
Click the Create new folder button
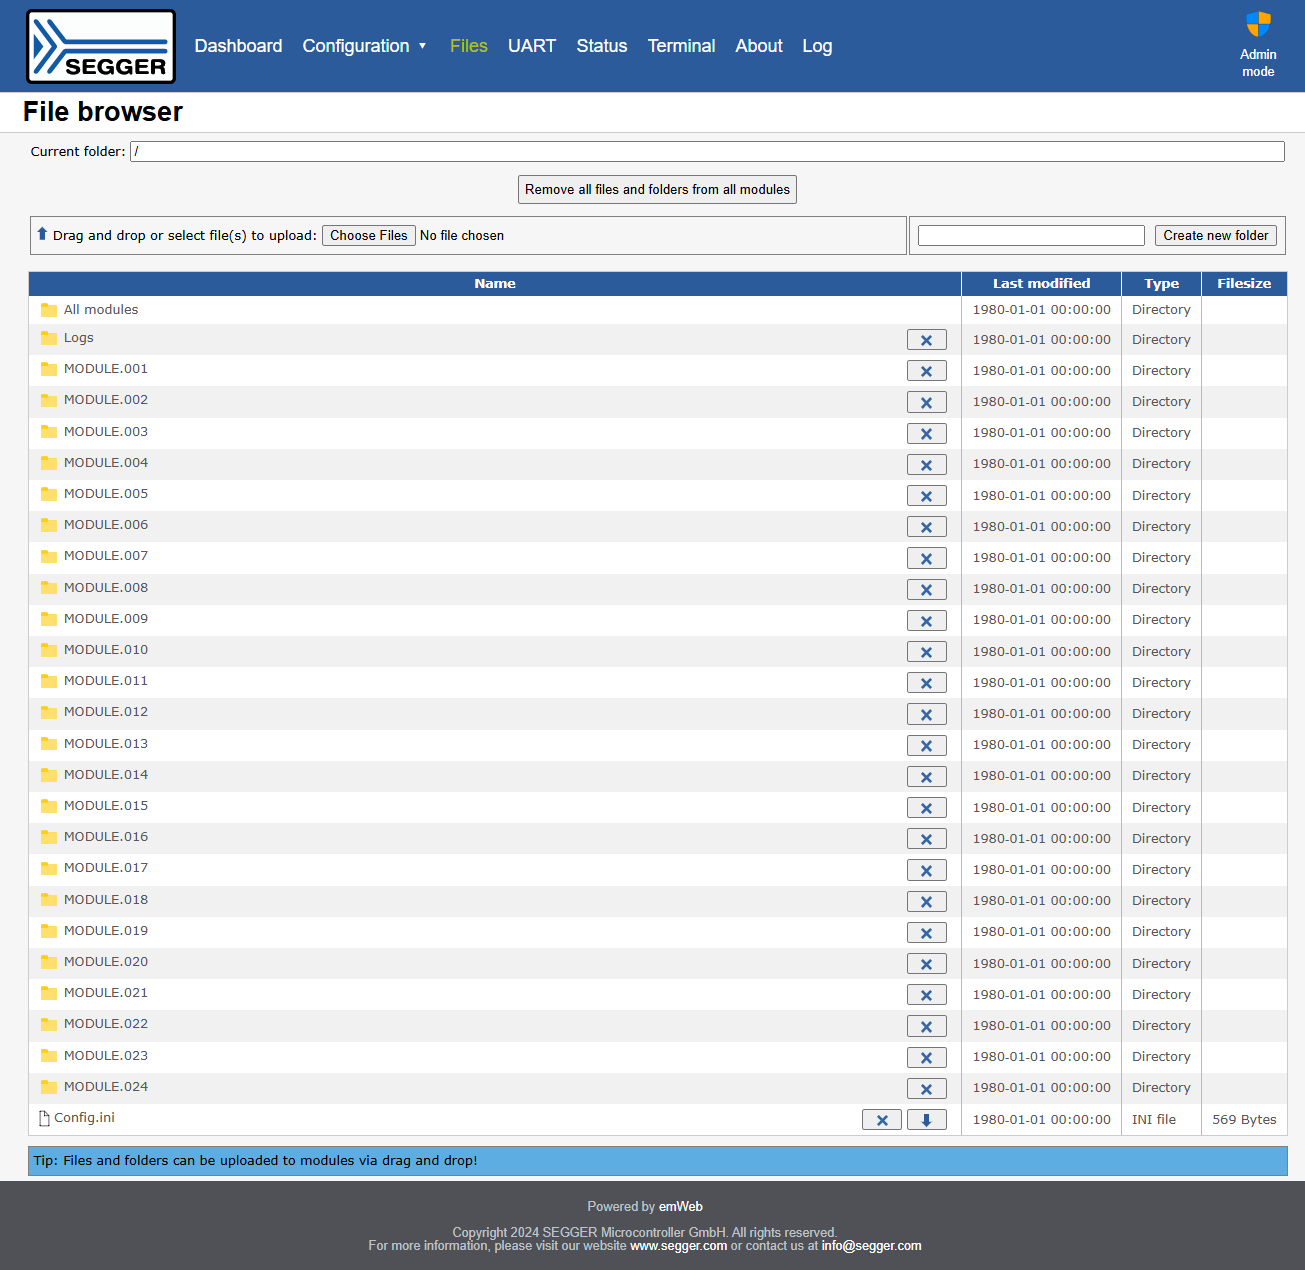pyautogui.click(x=1215, y=236)
